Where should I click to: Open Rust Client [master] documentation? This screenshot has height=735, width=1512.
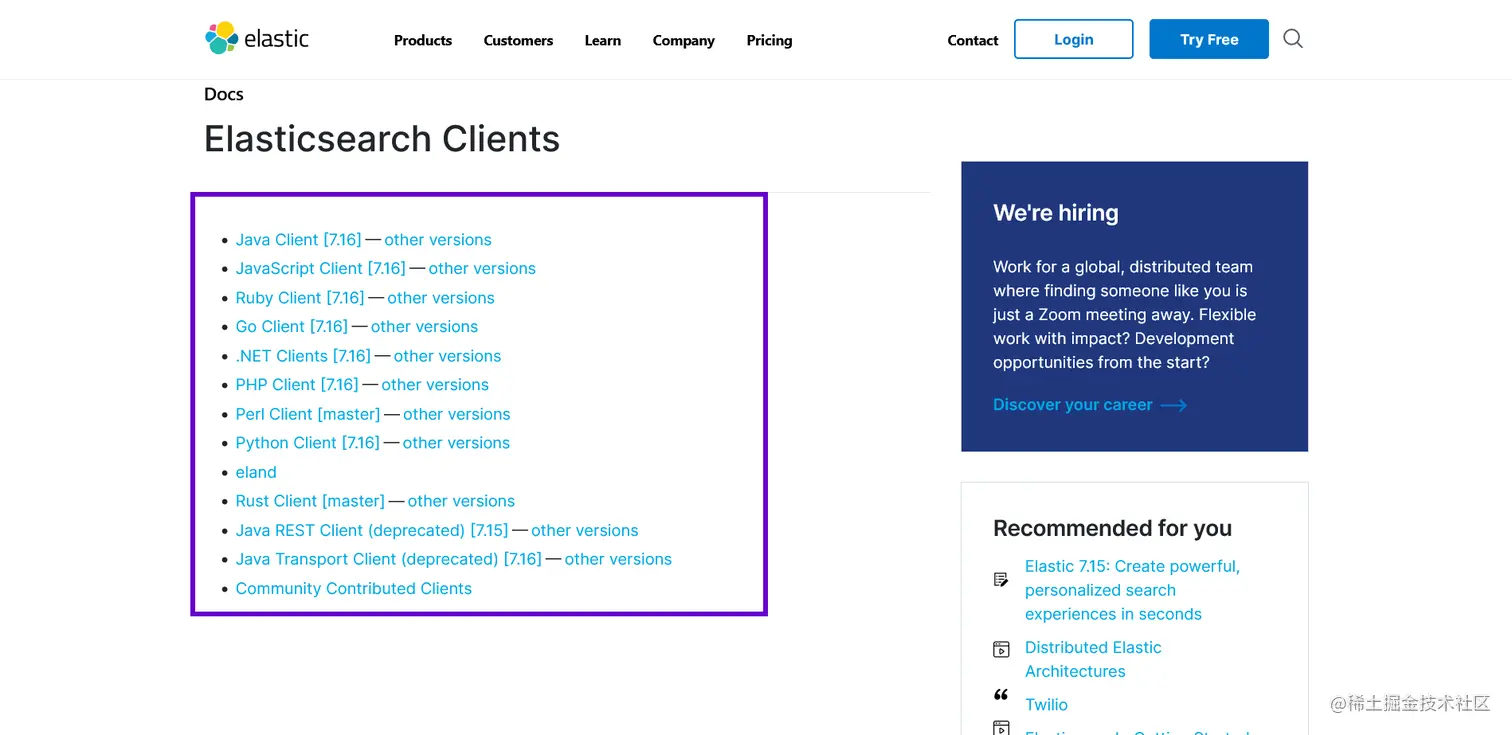pos(310,501)
